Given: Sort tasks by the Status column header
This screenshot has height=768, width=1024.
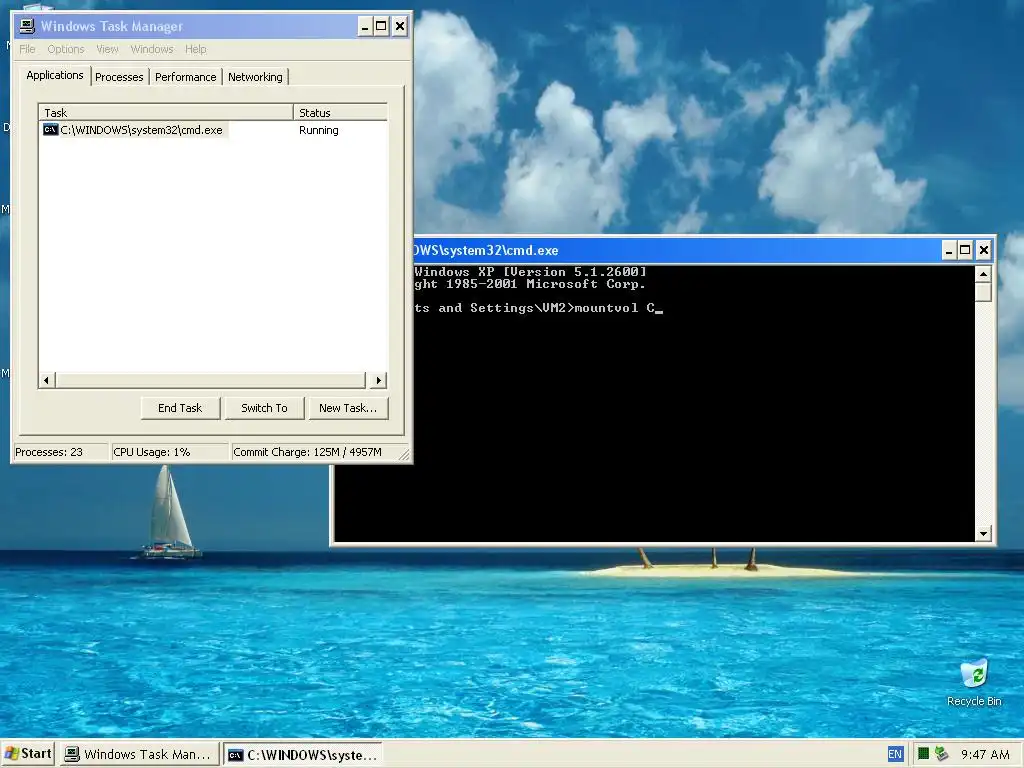Looking at the screenshot, I should point(340,112).
